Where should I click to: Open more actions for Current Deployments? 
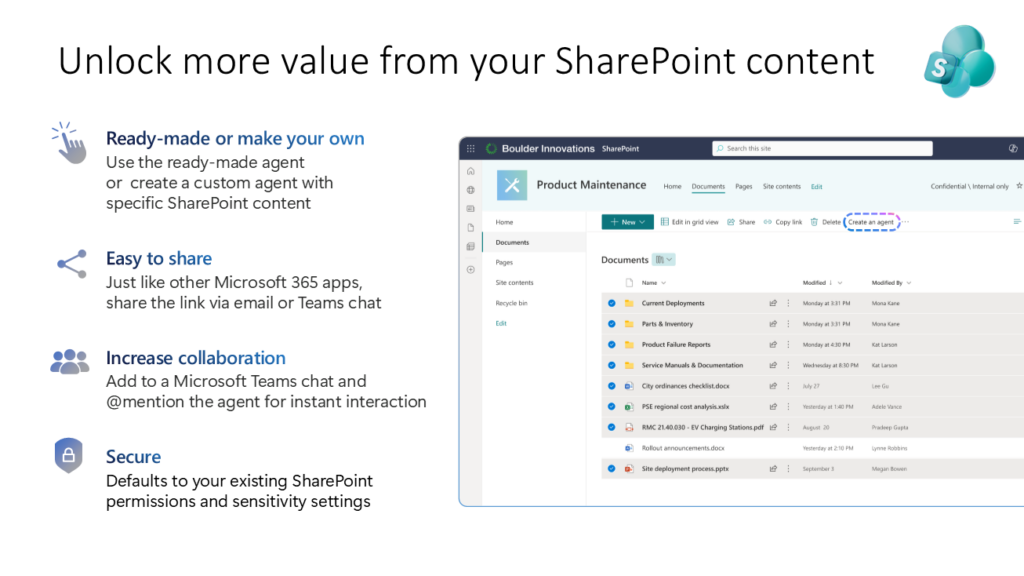point(788,303)
